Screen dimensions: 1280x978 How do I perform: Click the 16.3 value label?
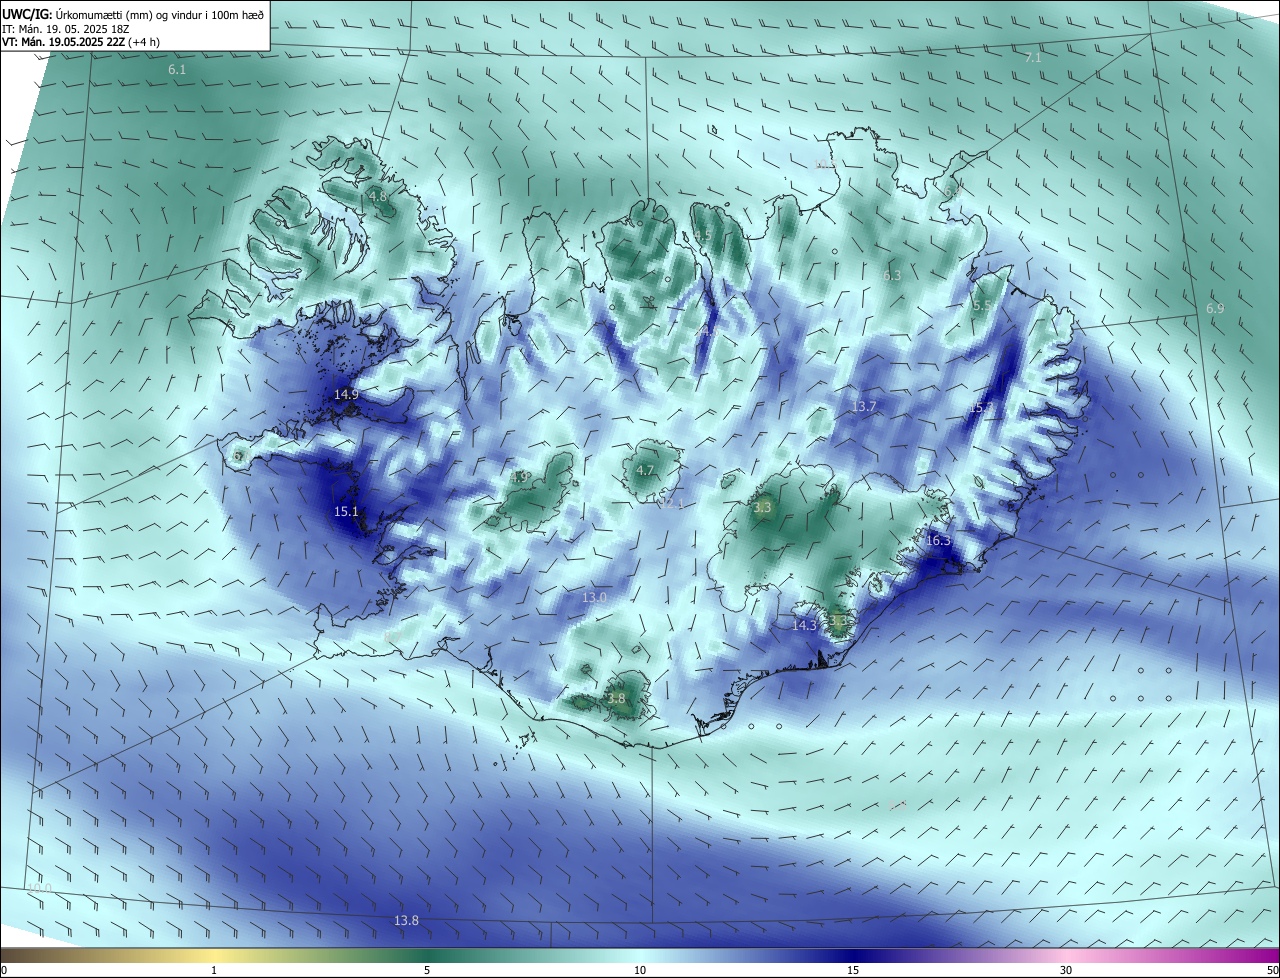click(938, 541)
